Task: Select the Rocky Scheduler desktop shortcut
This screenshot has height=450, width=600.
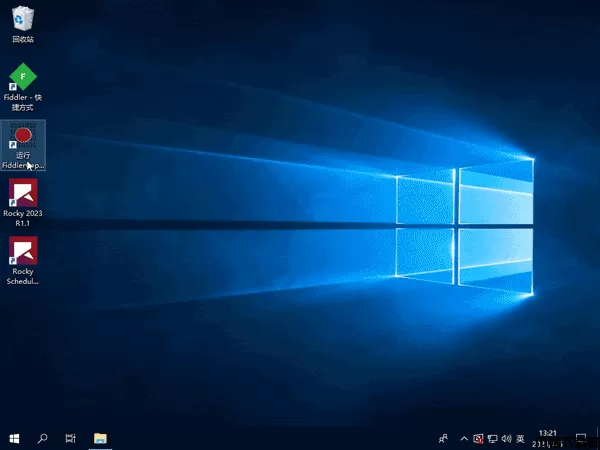Action: pyautogui.click(x=23, y=250)
